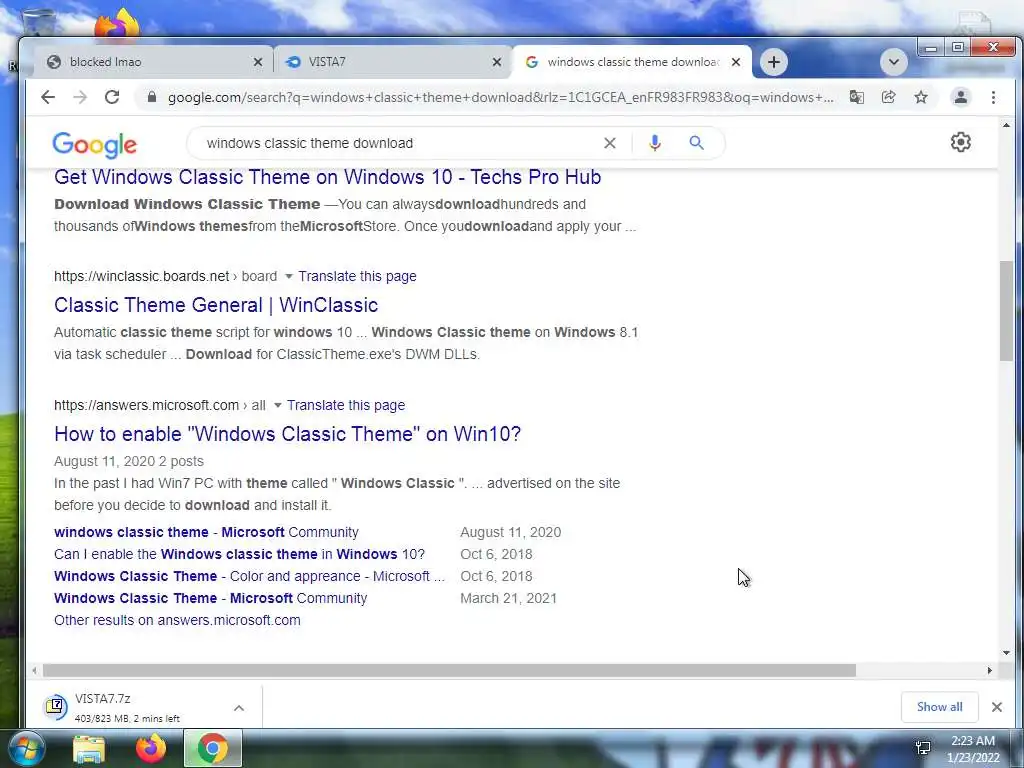Open the March 21, 2021 Microsoft Community sublink
The image size is (1024, 768).
(210, 598)
